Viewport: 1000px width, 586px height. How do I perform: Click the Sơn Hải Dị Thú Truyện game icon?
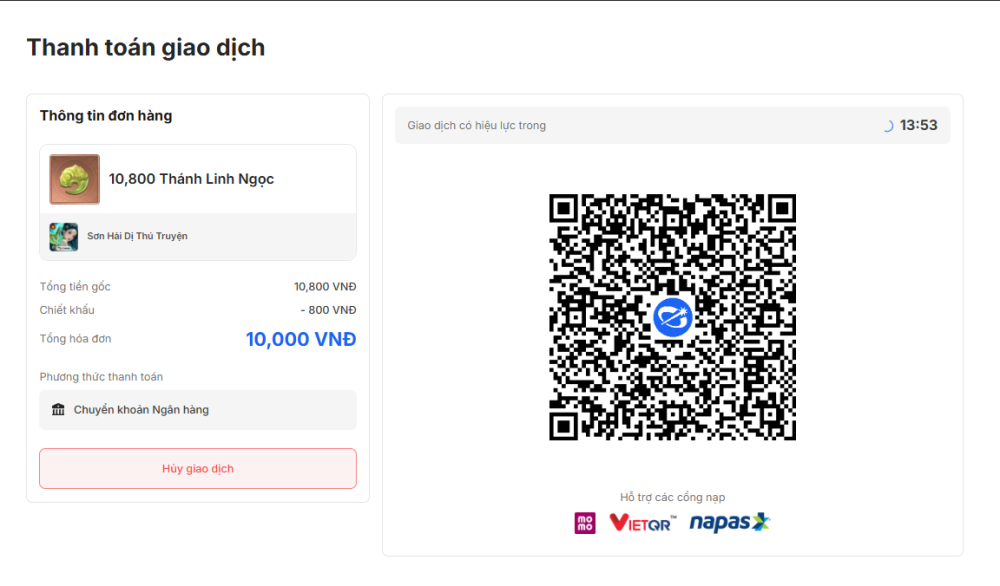click(64, 236)
